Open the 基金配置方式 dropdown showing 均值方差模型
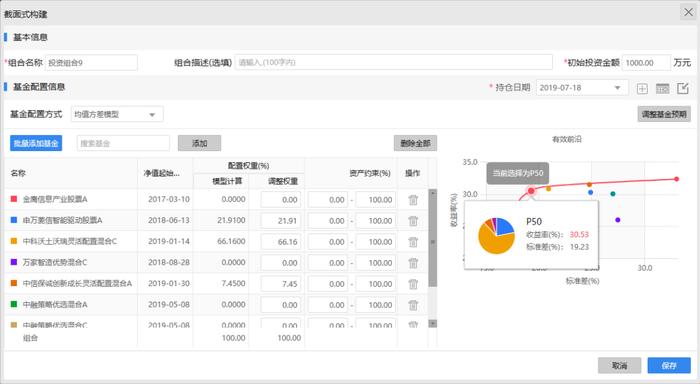Image resolution: width=700 pixels, height=384 pixels. coord(117,114)
